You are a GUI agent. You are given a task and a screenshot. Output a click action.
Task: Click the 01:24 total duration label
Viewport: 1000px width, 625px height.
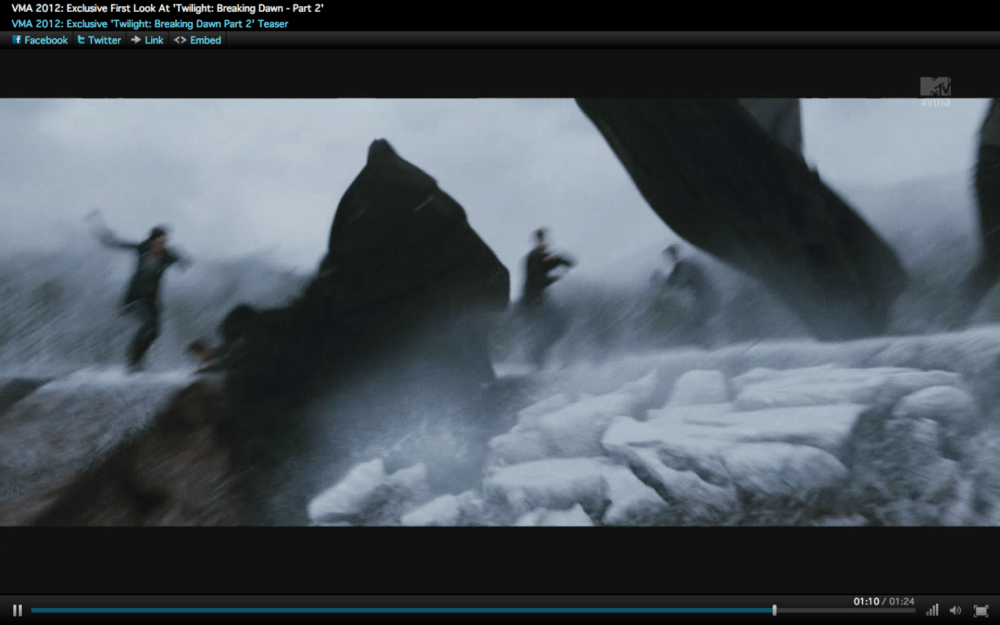click(x=901, y=601)
